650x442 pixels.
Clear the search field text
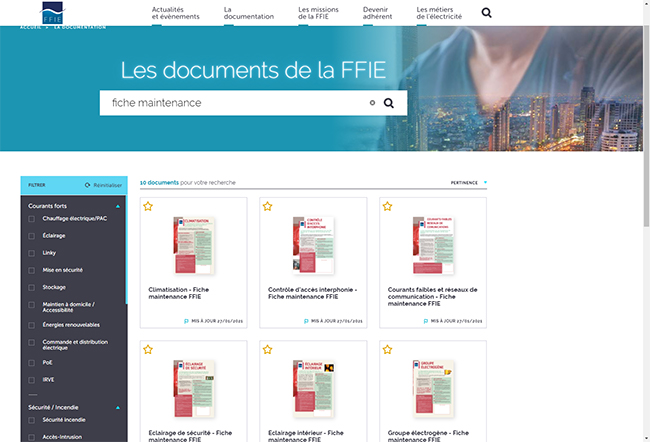372,103
